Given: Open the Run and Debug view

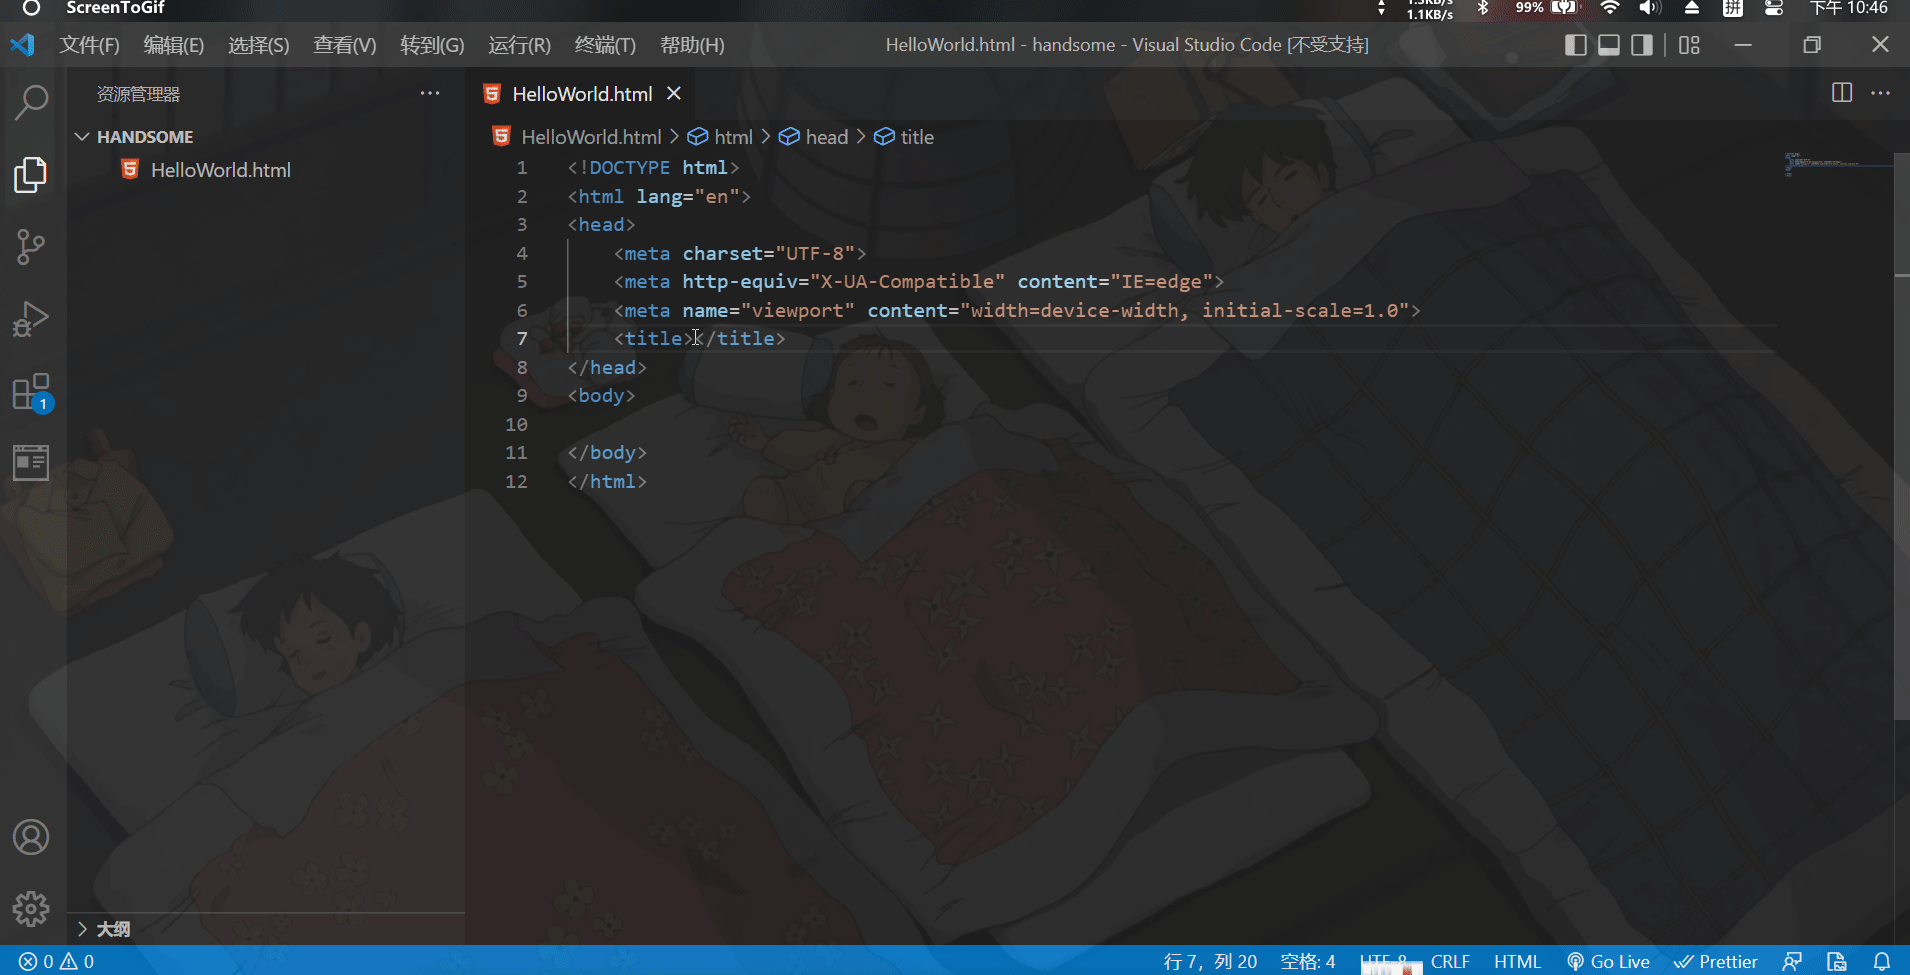Looking at the screenshot, I should pos(31,319).
